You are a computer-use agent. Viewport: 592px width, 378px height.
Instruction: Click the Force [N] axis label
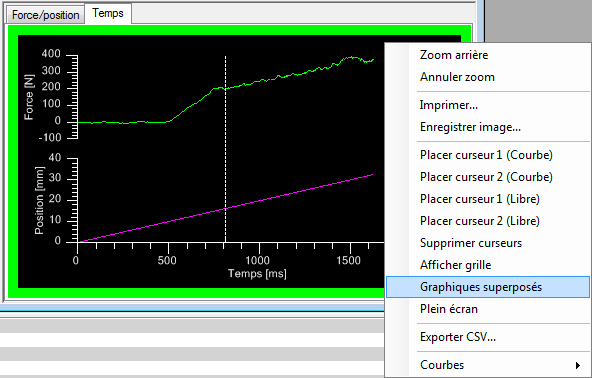(29, 97)
